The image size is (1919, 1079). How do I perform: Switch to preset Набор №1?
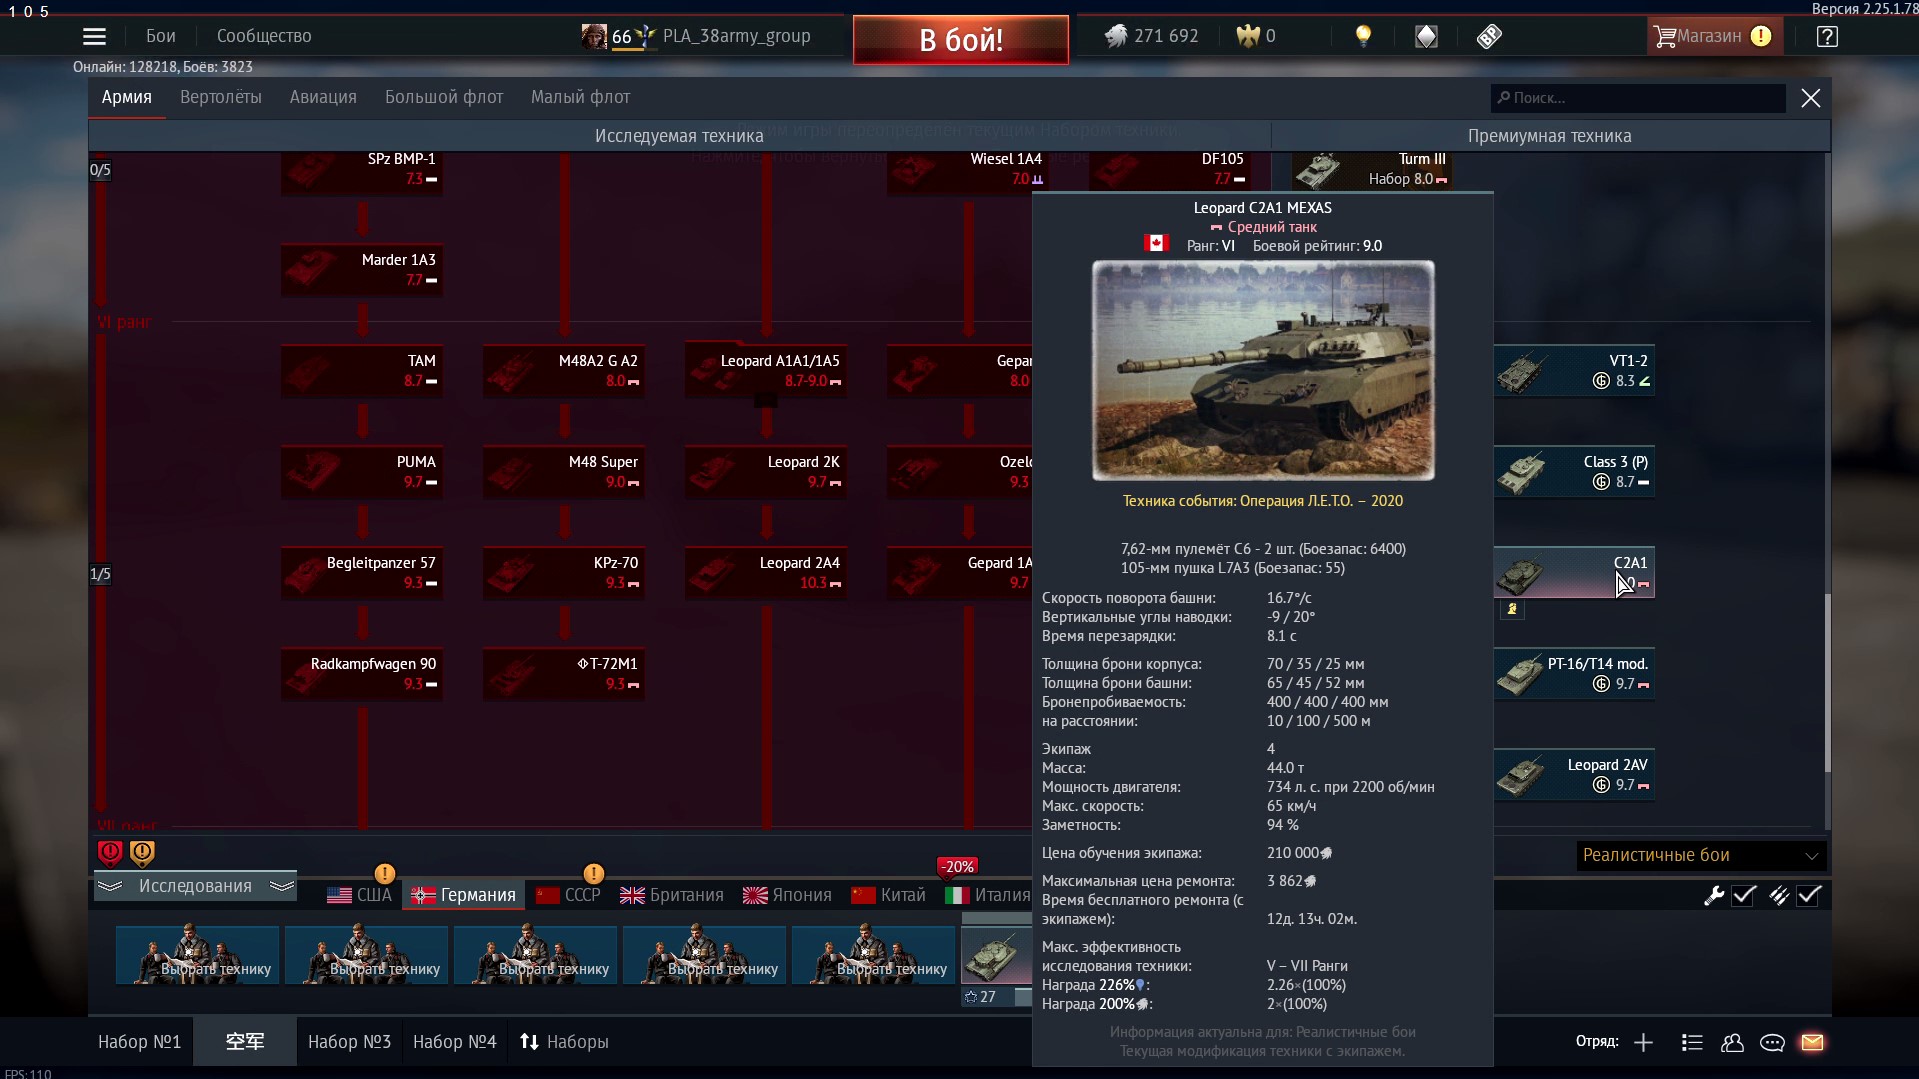pyautogui.click(x=140, y=1042)
